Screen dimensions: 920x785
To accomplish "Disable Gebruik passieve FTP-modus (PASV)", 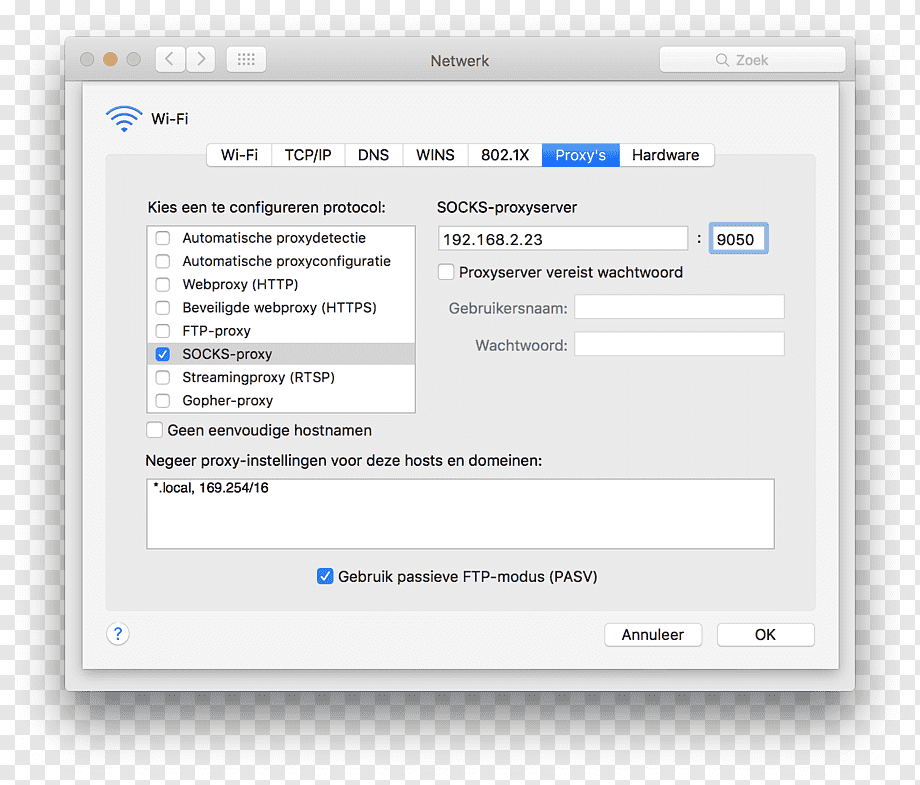I will click(325, 576).
